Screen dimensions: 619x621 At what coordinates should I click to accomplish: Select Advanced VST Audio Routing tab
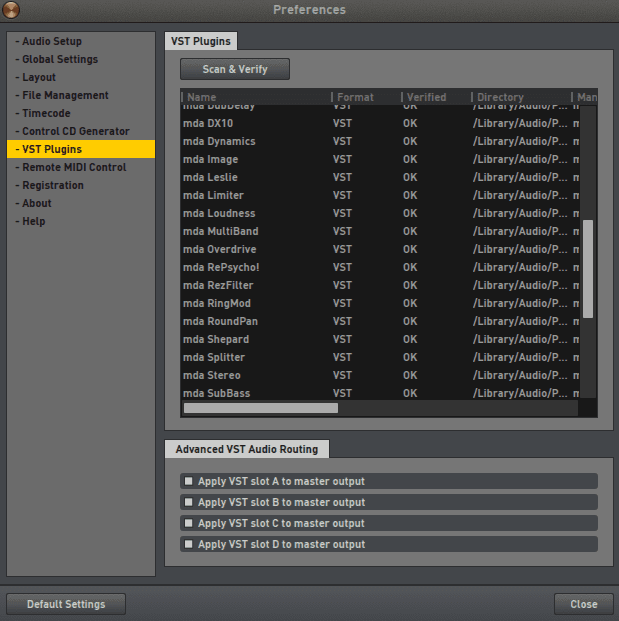coord(247,449)
